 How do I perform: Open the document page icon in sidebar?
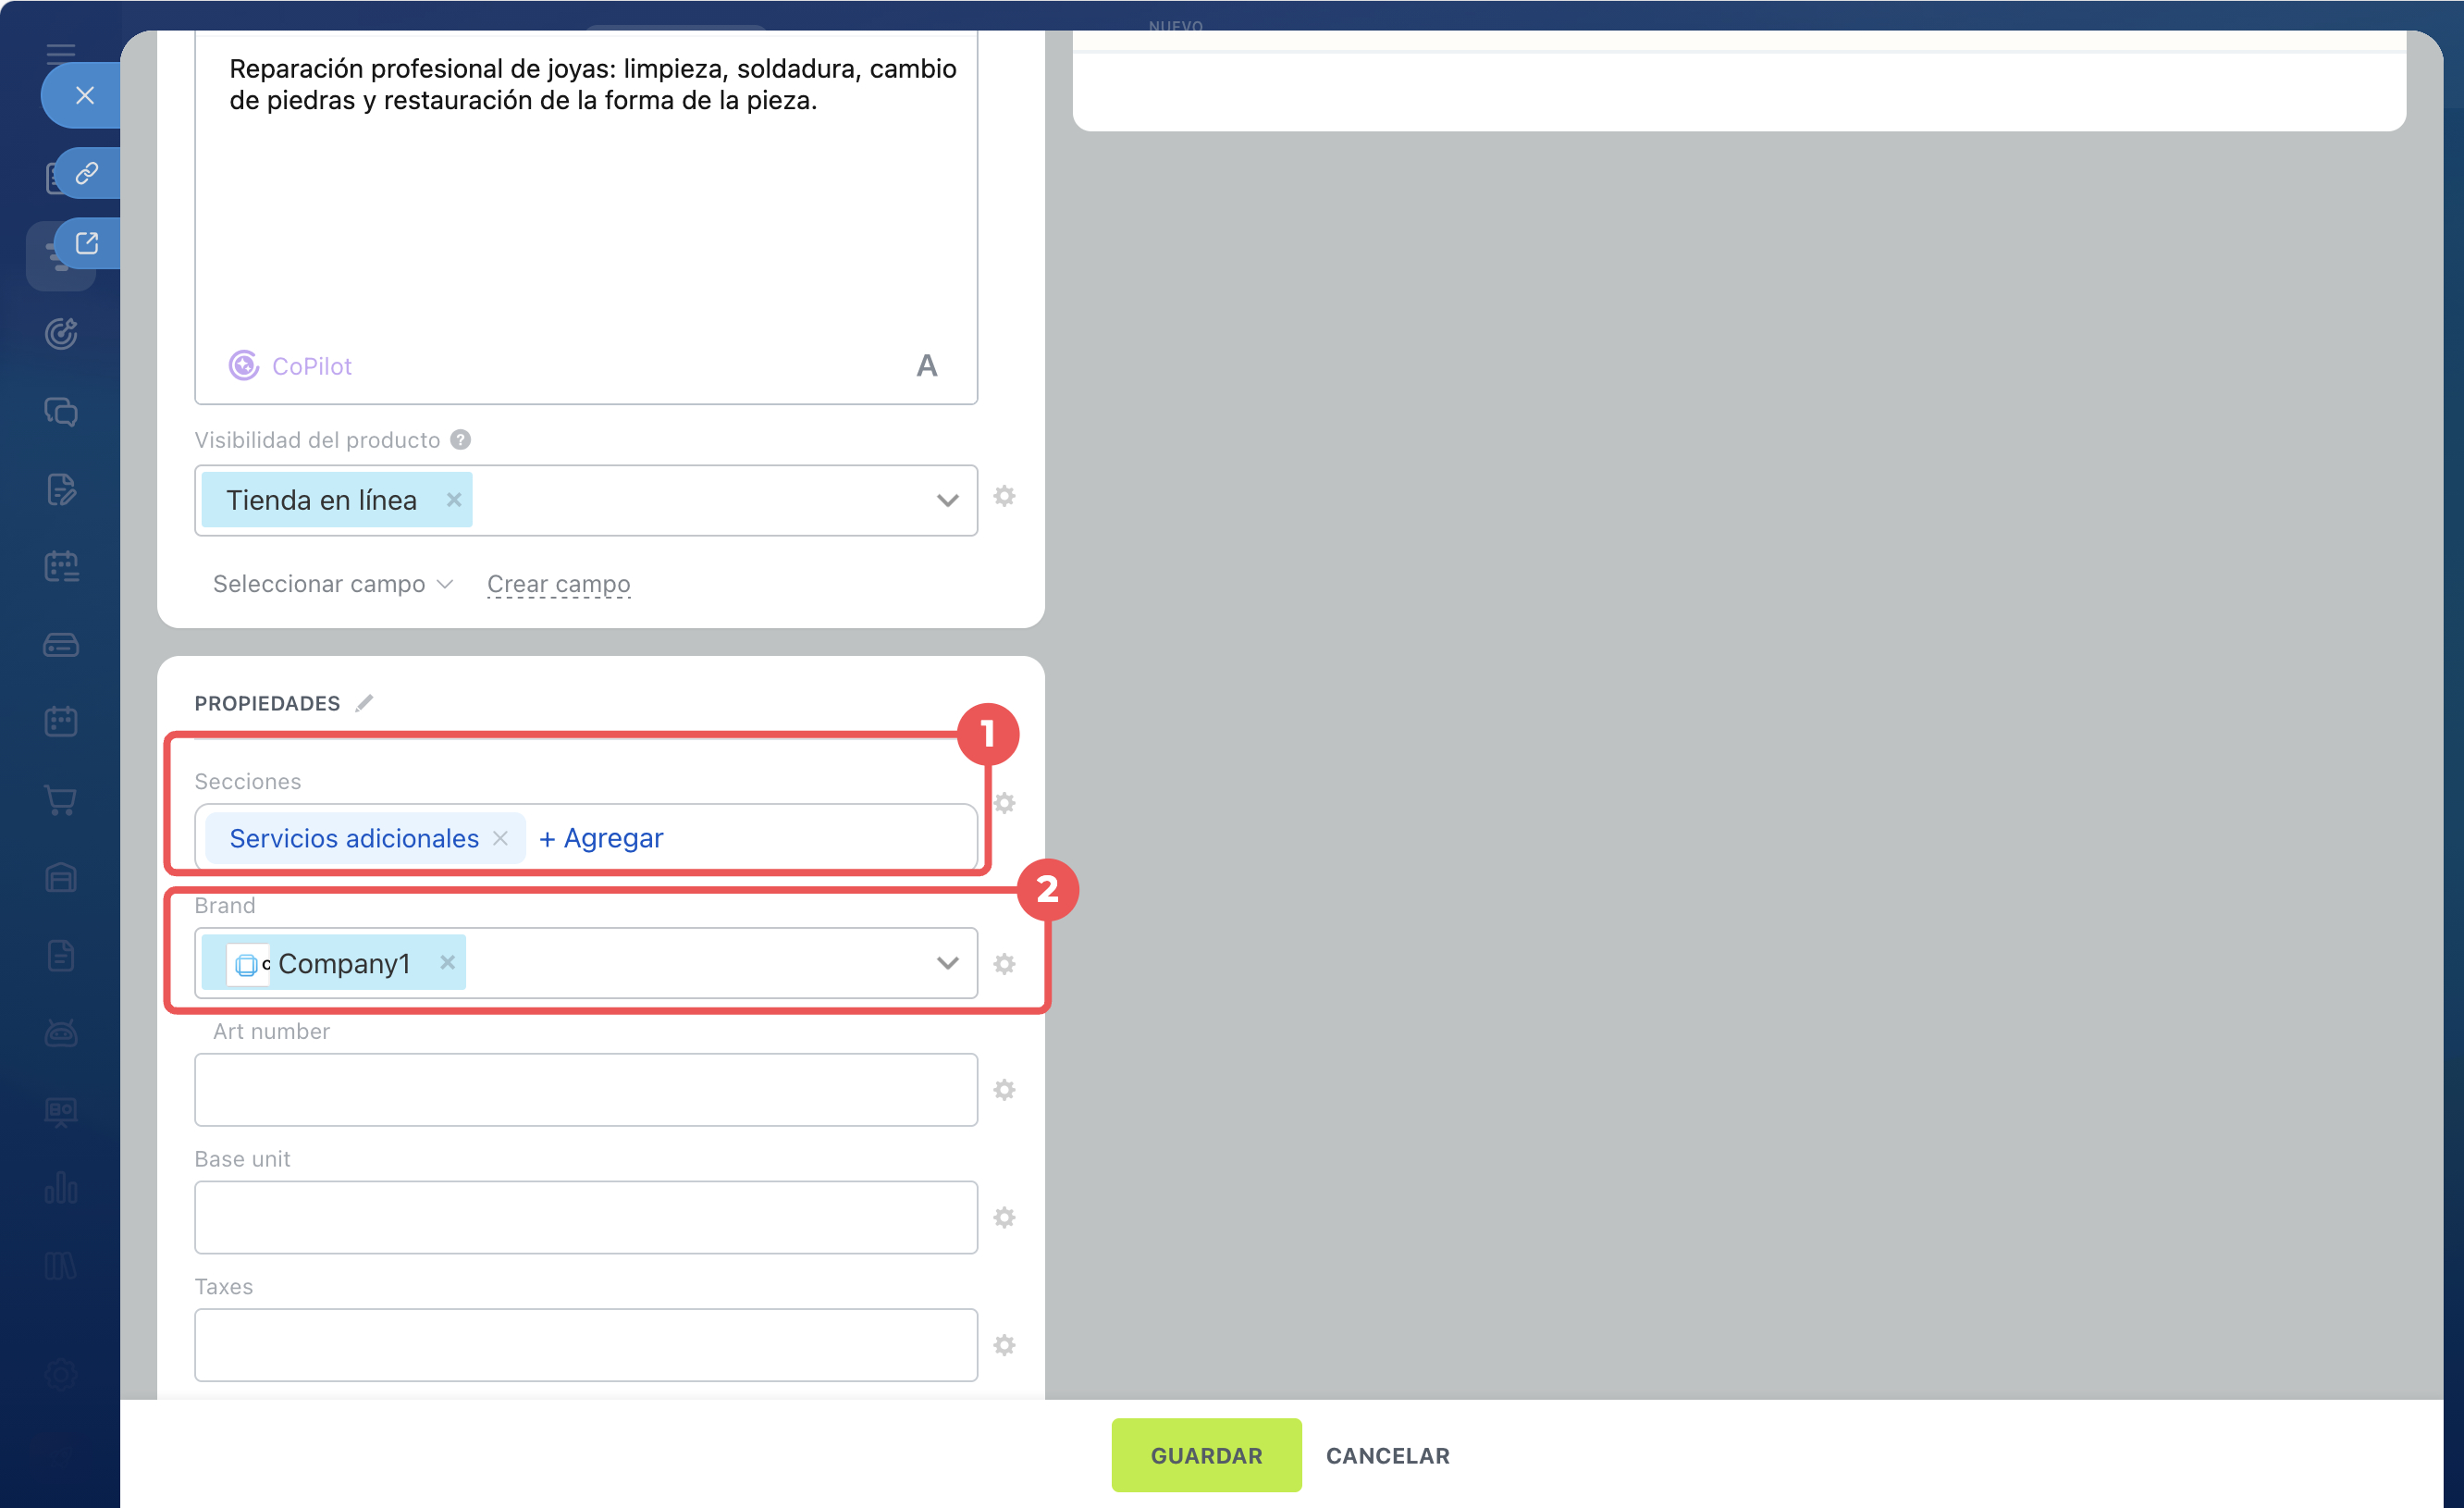coord(61,956)
